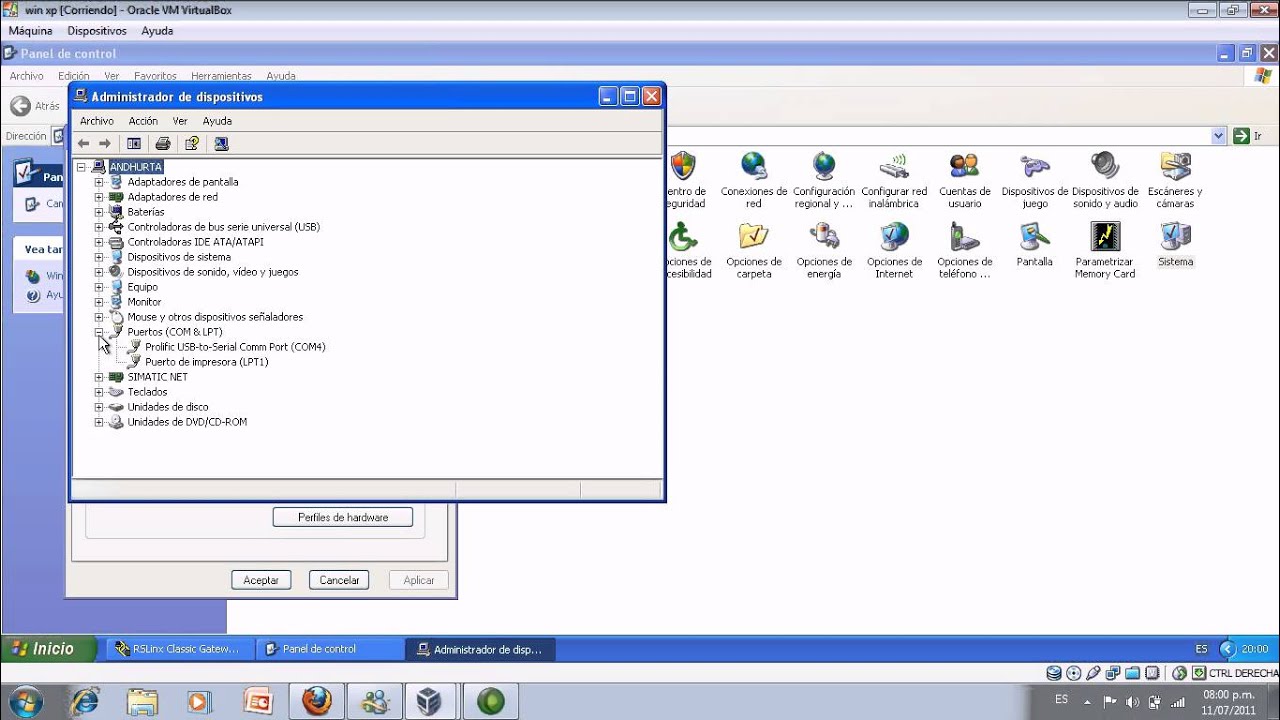Image resolution: width=1280 pixels, height=720 pixels.
Task: Open Acción menu in Administrador de dispositivos
Action: tap(143, 121)
